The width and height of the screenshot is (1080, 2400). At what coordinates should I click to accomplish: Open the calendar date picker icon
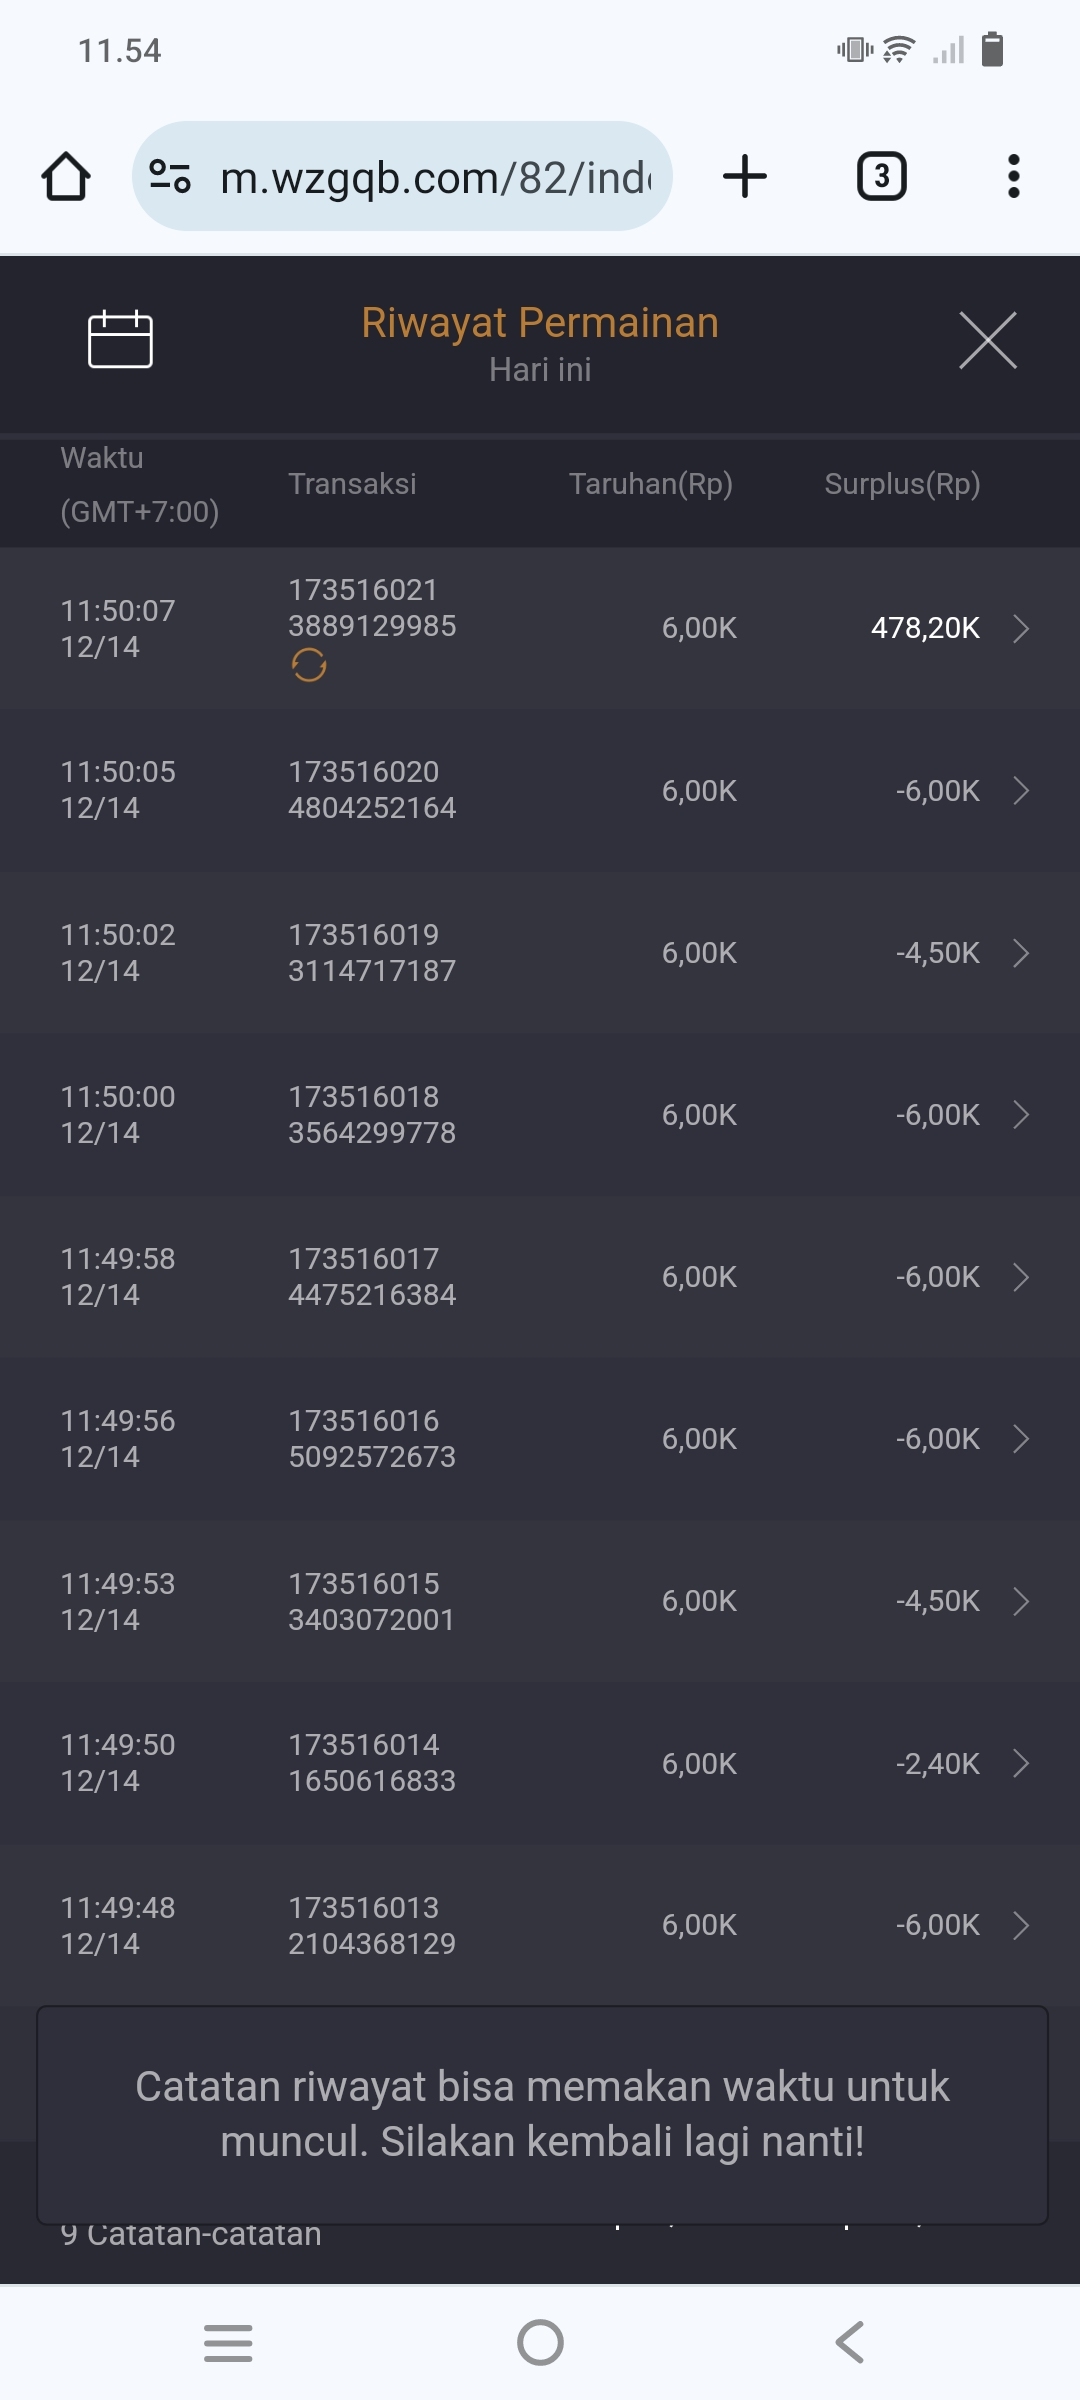click(x=120, y=340)
